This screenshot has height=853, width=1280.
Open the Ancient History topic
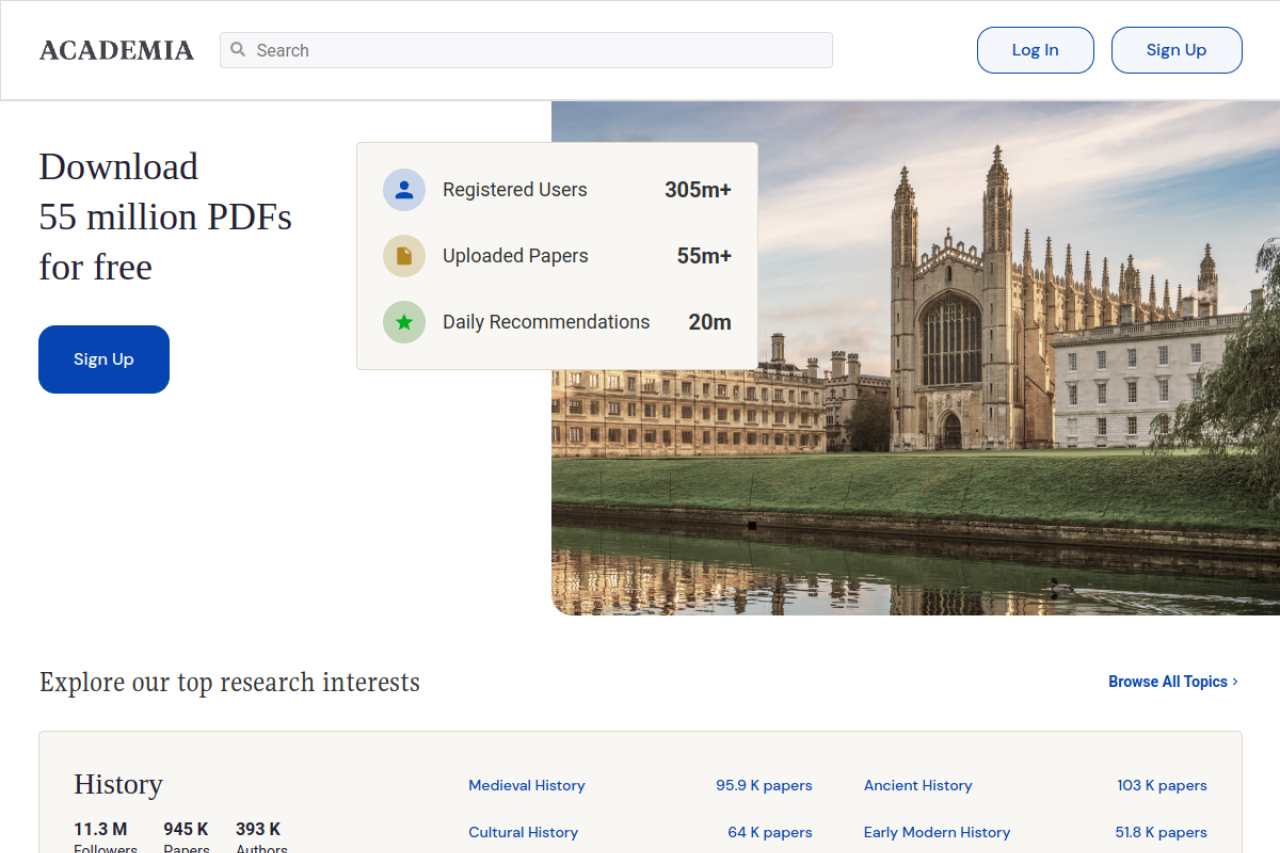click(918, 786)
